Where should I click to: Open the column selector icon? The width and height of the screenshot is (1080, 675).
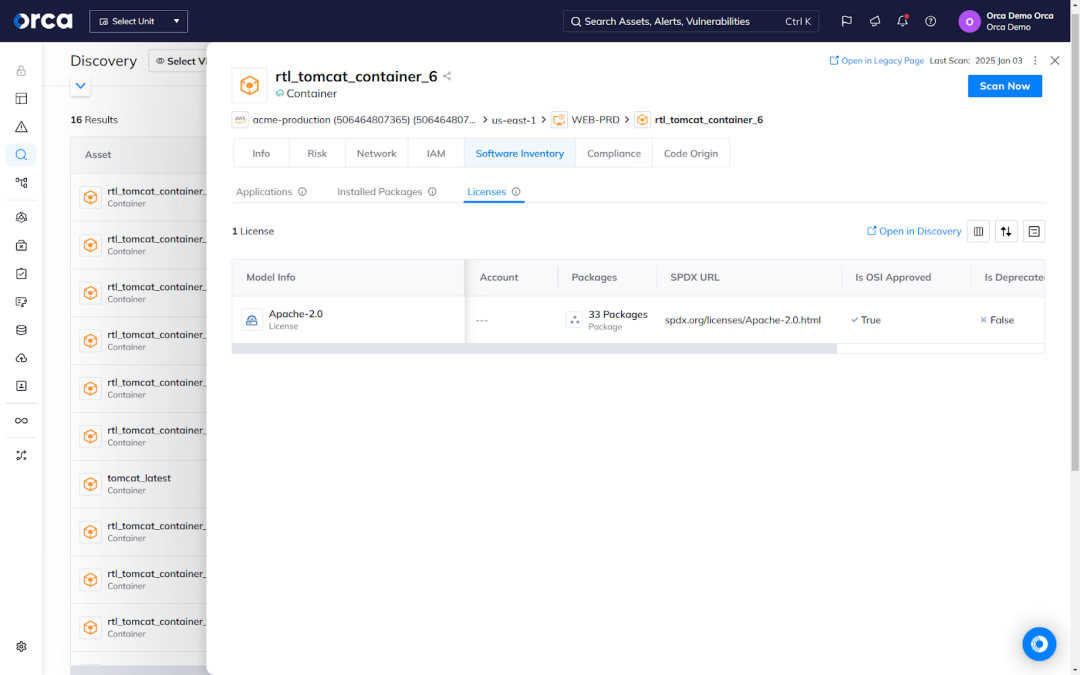coord(978,231)
